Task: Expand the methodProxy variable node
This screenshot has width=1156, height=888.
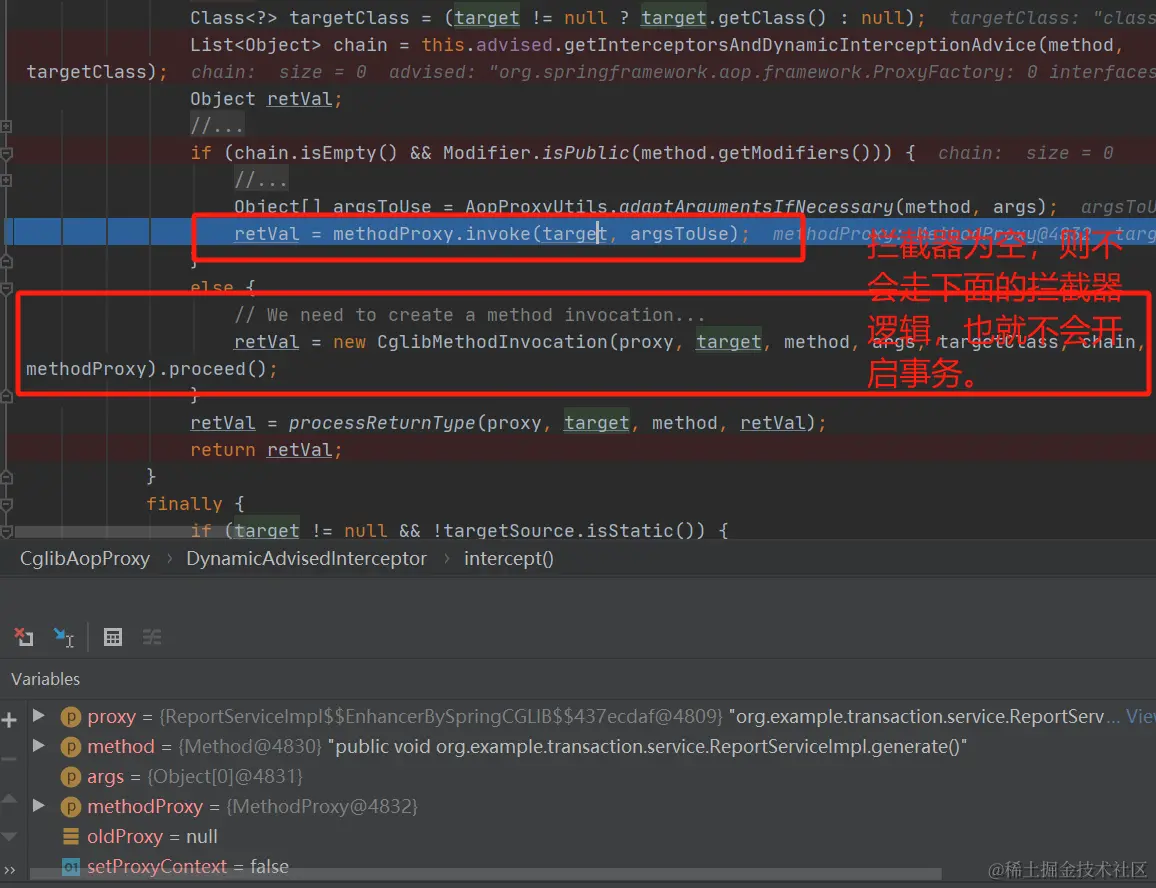Action: 38,805
